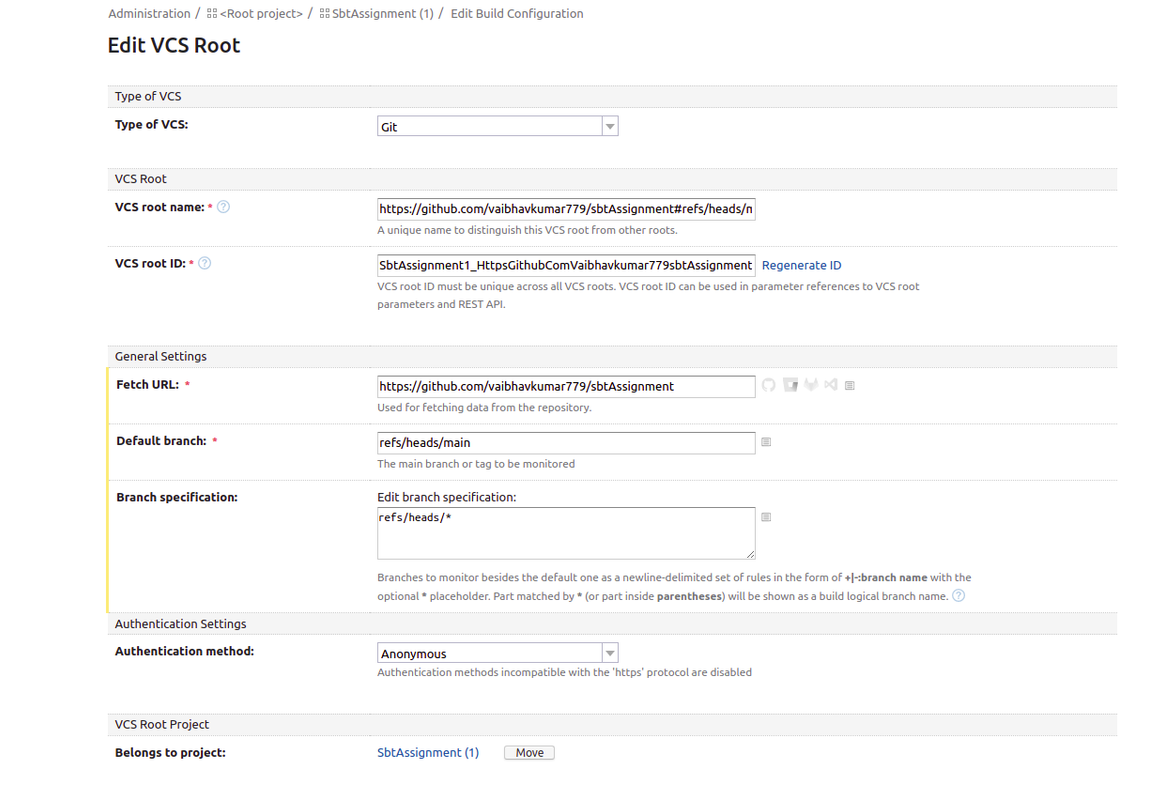Open parameter list icon beside Fetch URL
This screenshot has width=1149, height=800.
pos(849,385)
